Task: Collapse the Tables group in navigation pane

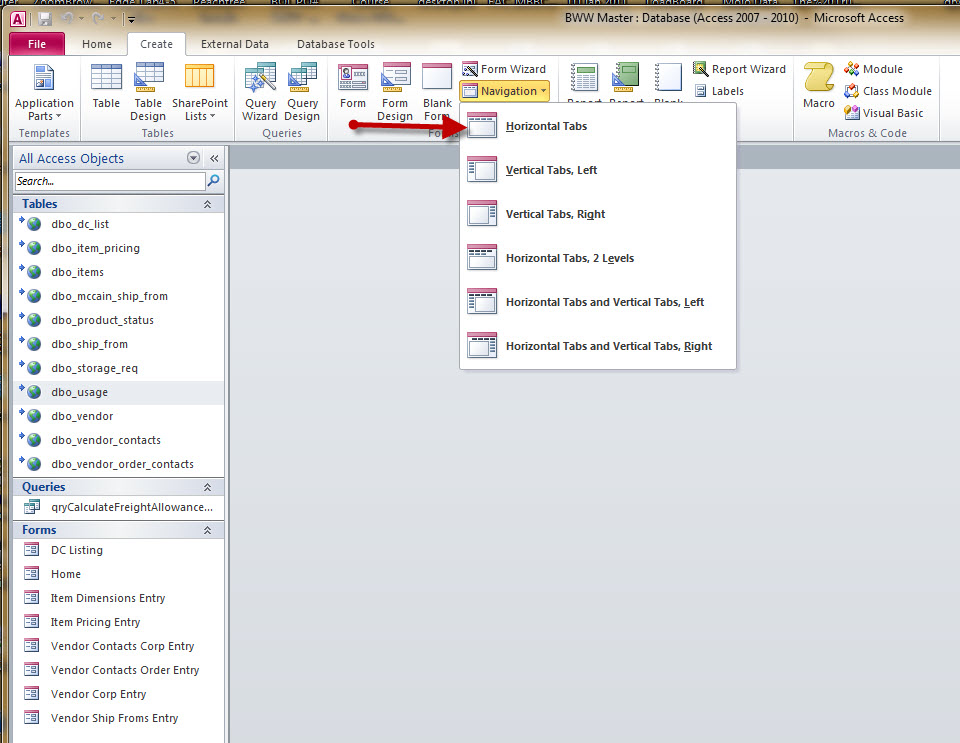Action: click(x=206, y=203)
